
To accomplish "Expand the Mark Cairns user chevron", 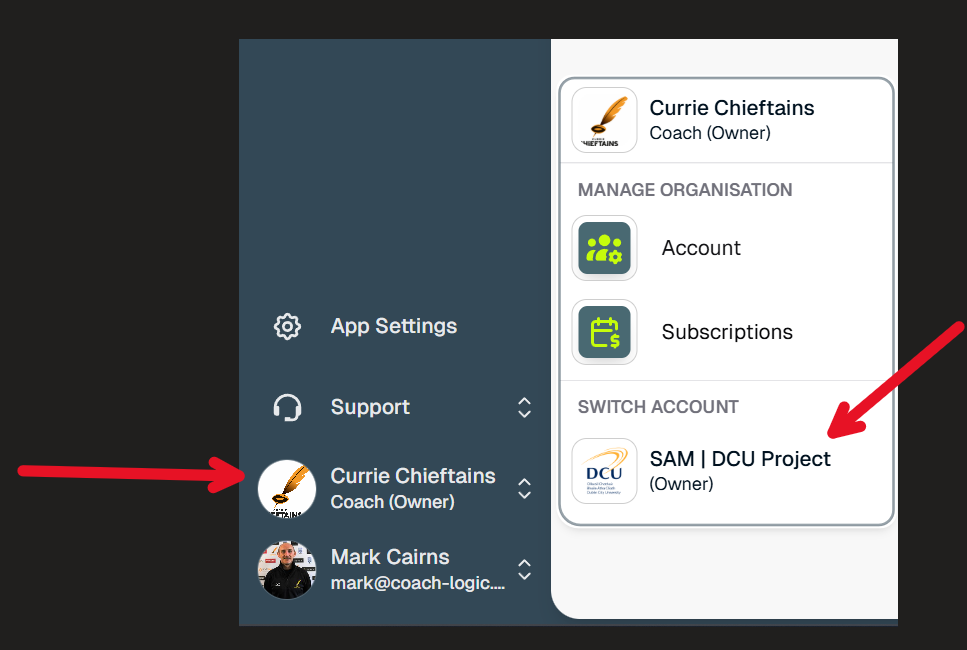I will tap(524, 570).
